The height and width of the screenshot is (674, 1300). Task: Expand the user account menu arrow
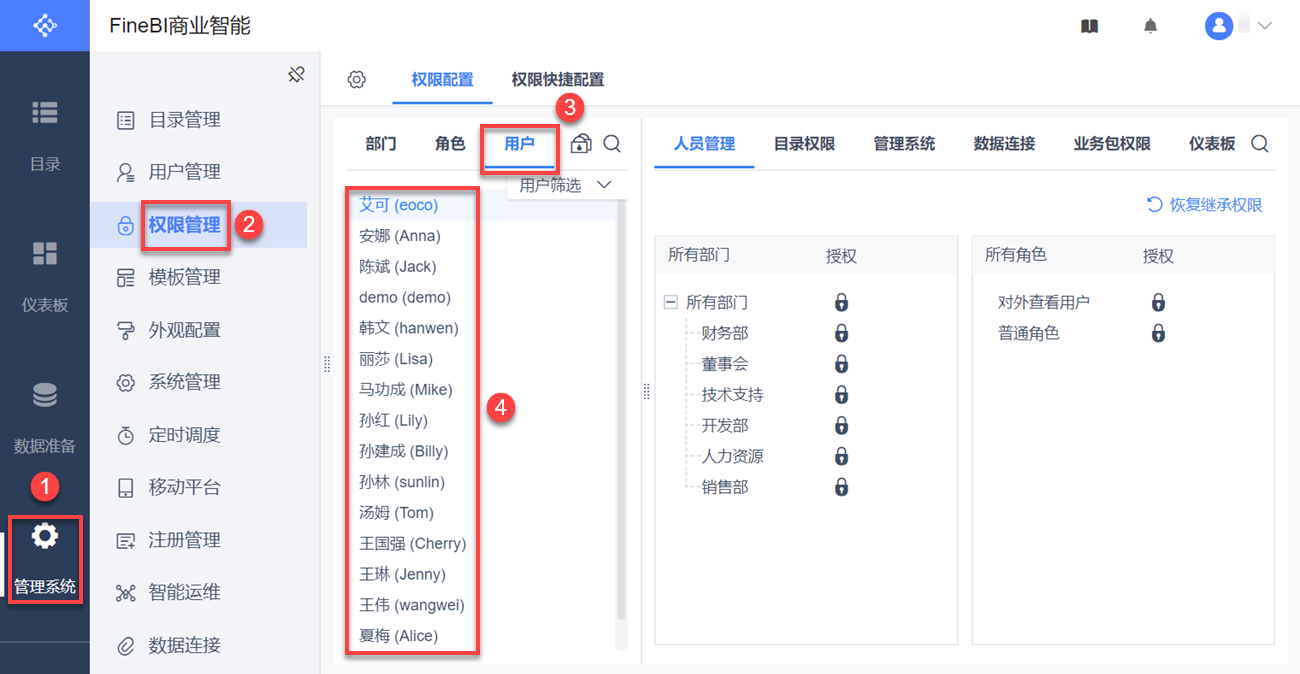pyautogui.click(x=1264, y=26)
